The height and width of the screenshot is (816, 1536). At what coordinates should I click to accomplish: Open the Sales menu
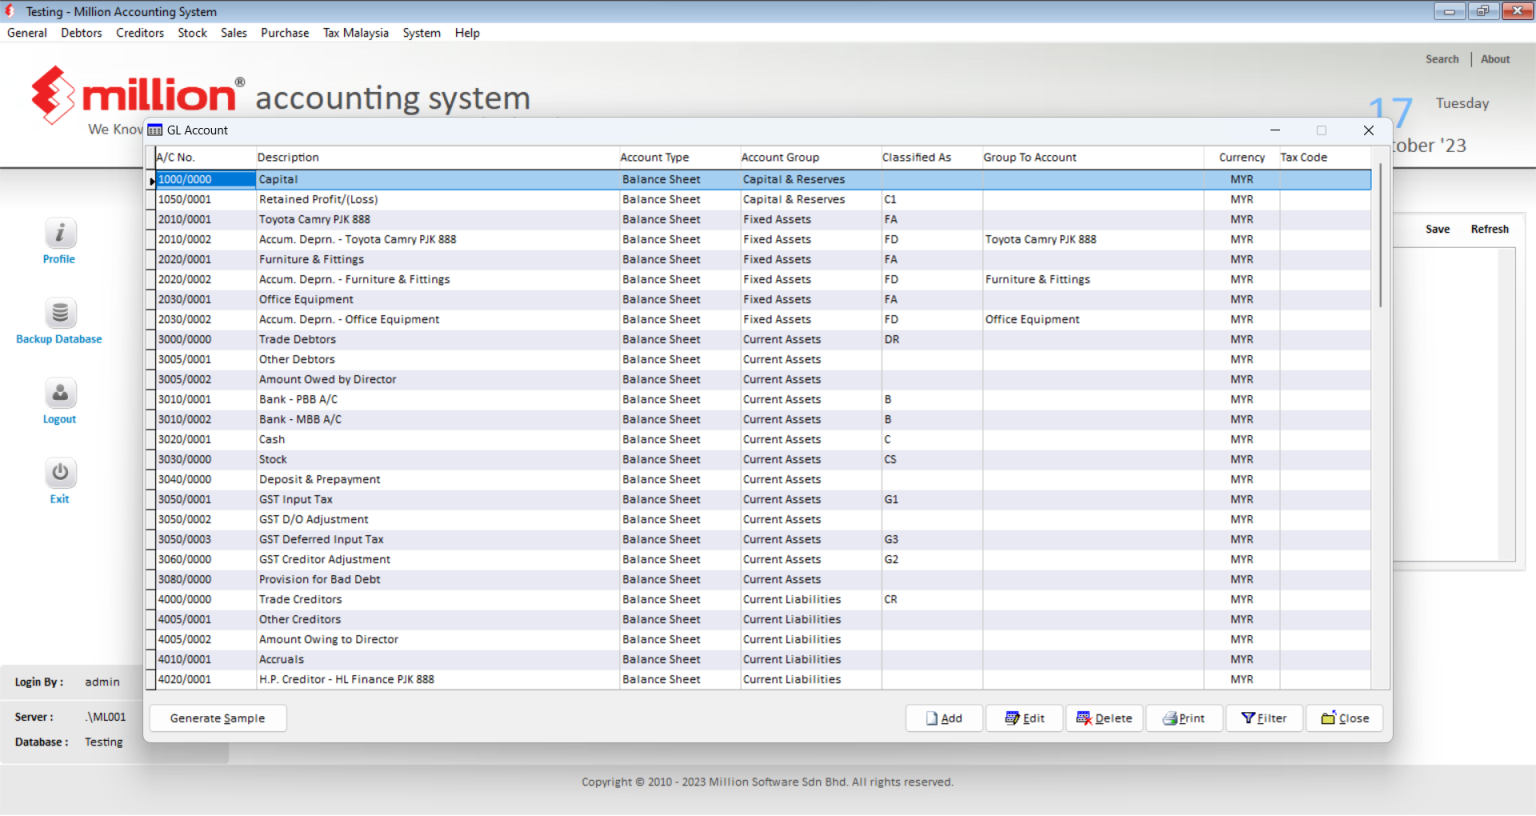coord(234,33)
